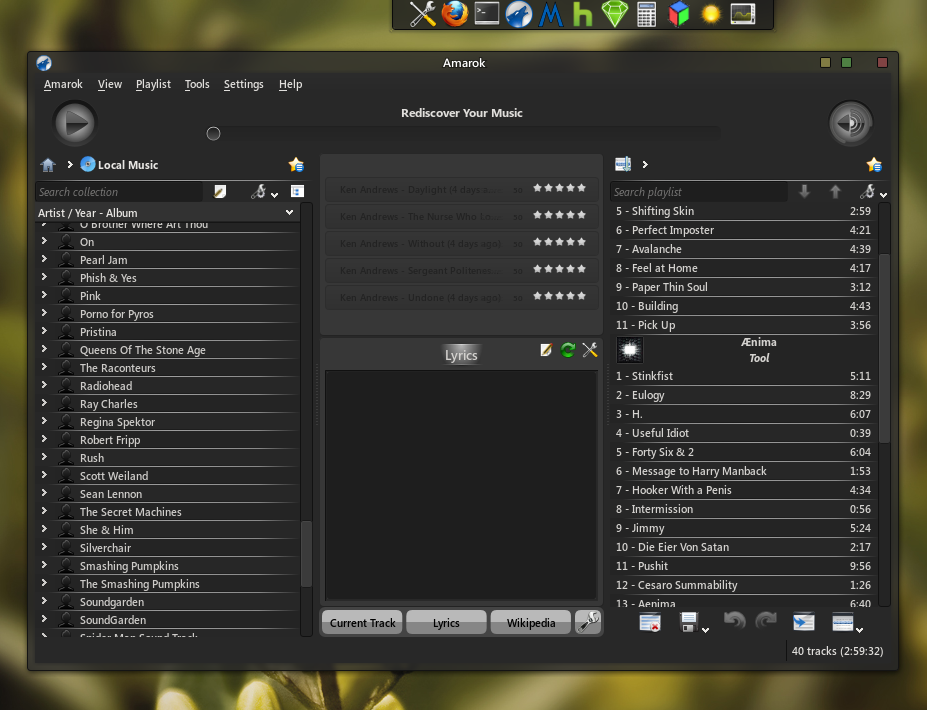Rate Ken Andrews - Daylight stars
Screen dimensions: 927x710
(559, 188)
